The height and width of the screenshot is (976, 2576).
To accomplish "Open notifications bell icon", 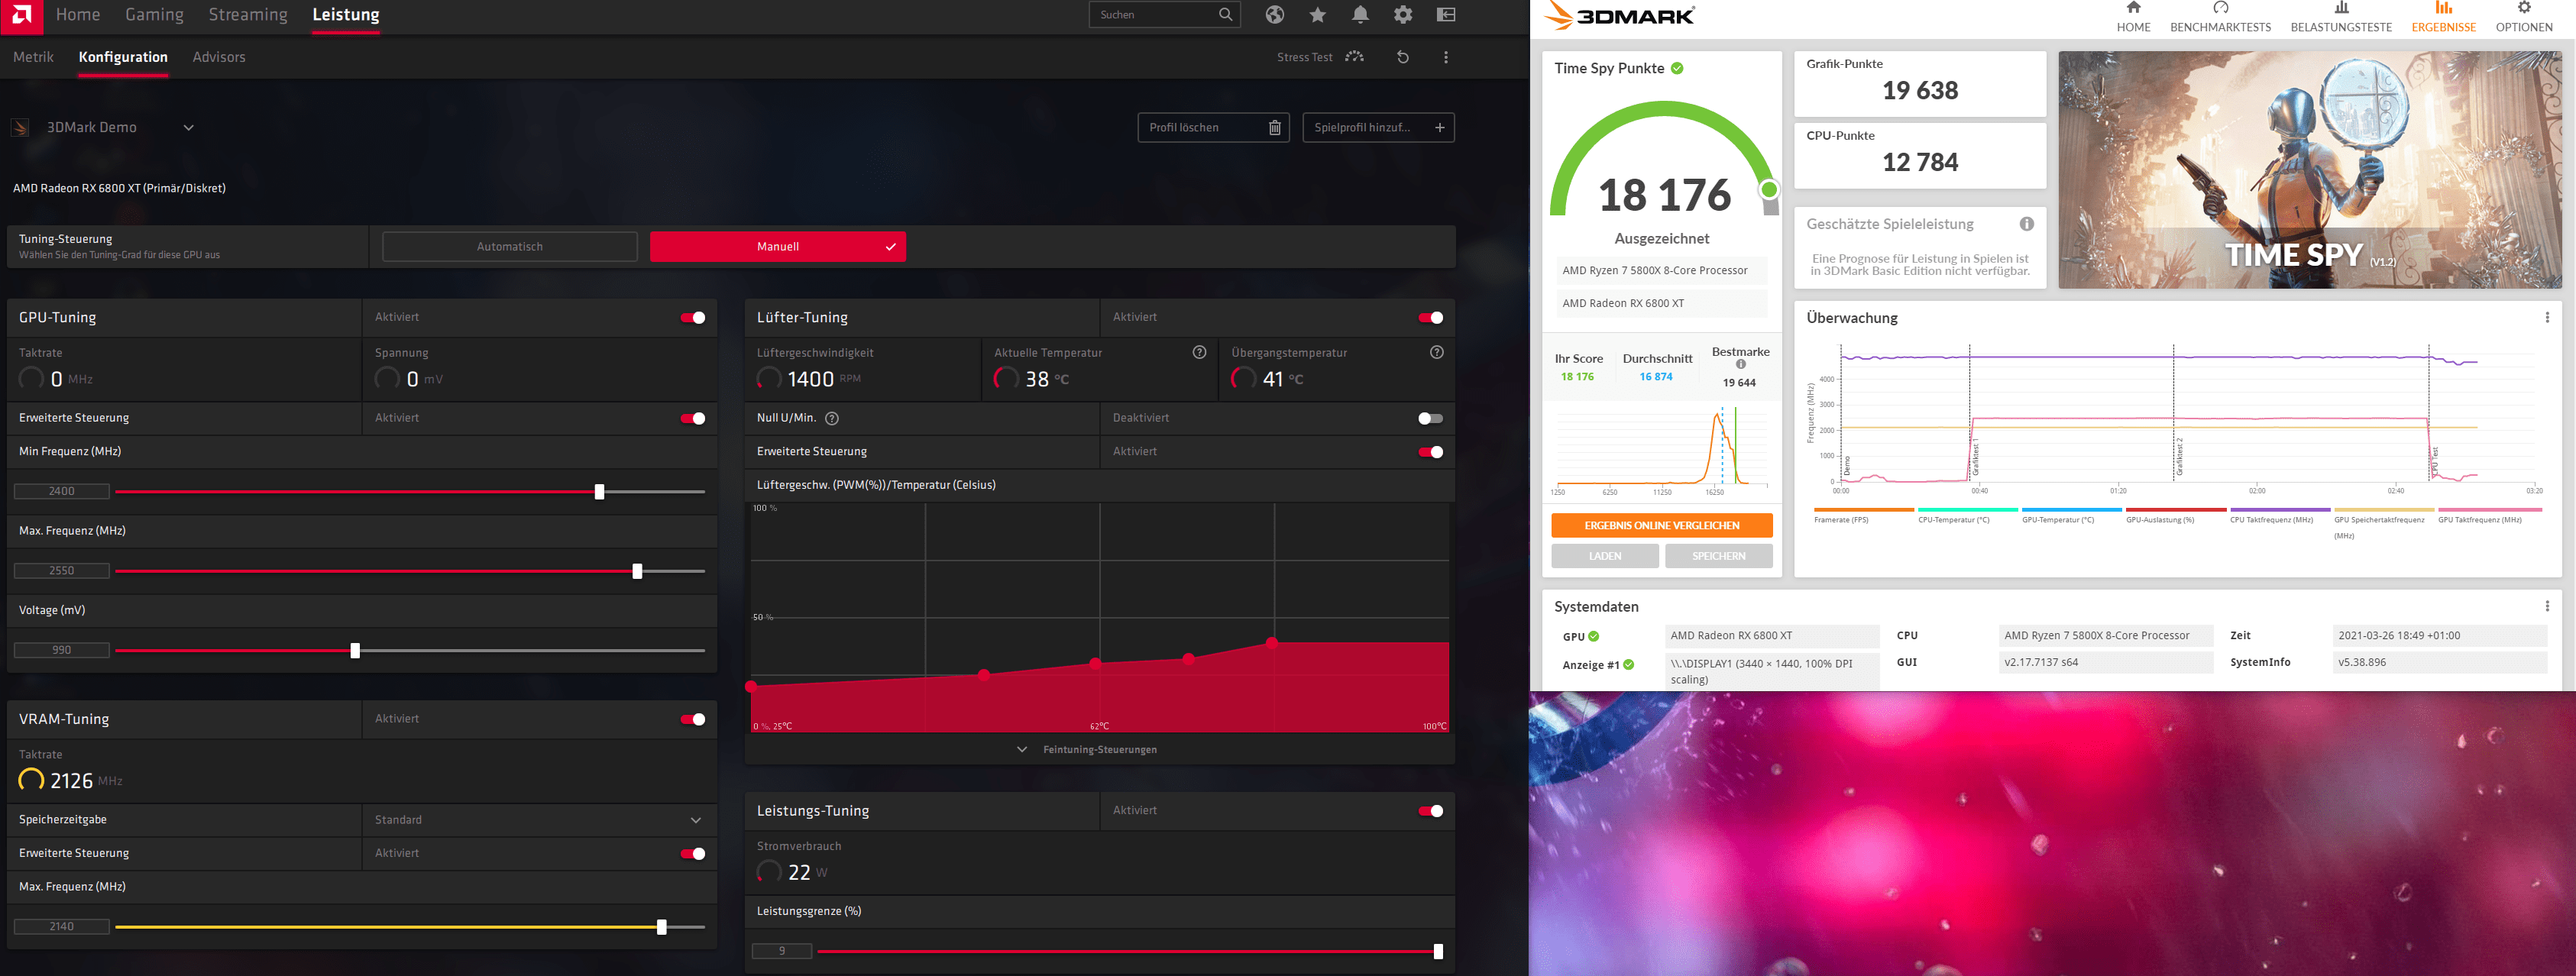I will coord(1360,14).
